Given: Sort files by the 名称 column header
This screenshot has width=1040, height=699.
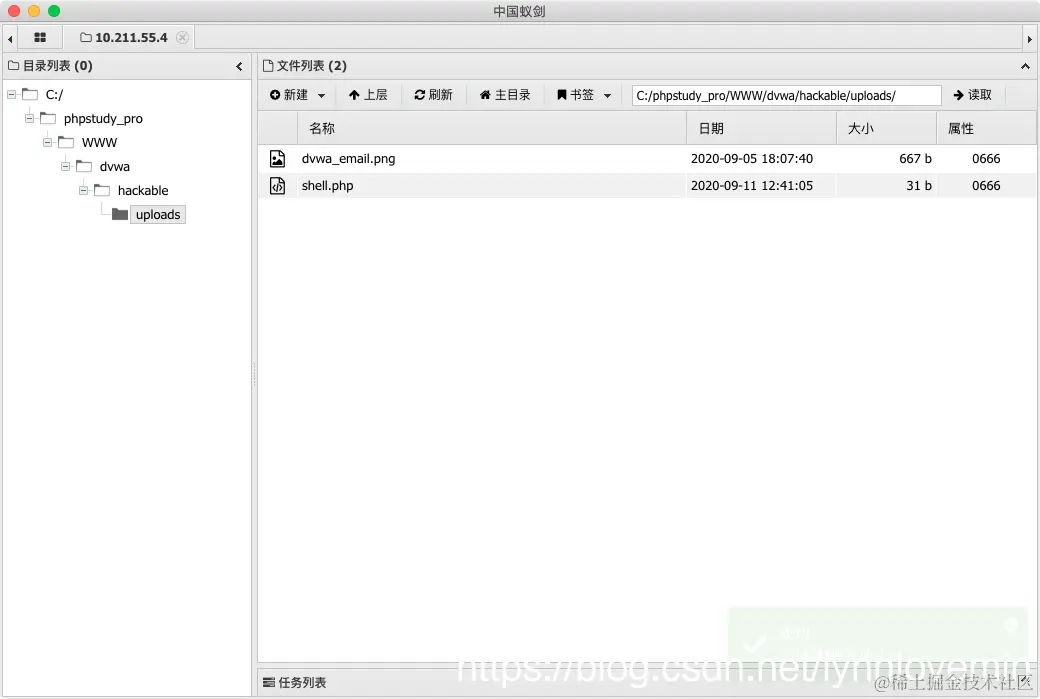Looking at the screenshot, I should 321,128.
